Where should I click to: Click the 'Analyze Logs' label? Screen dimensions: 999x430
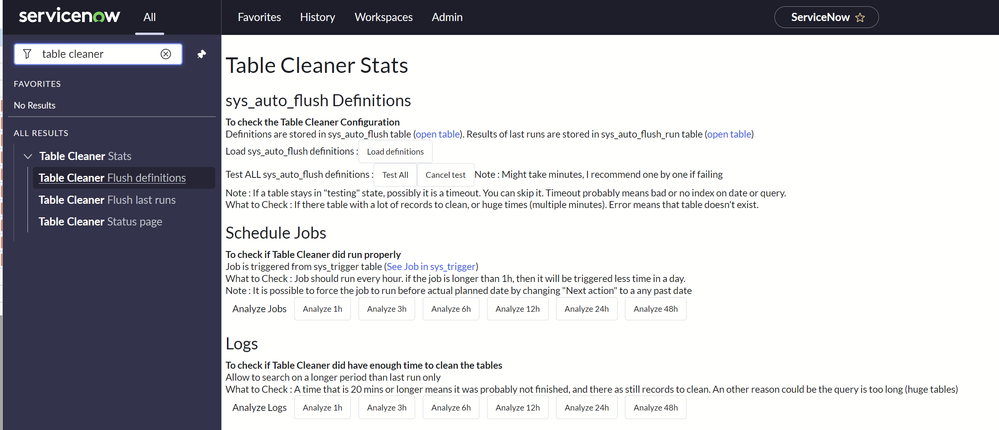pyautogui.click(x=259, y=408)
